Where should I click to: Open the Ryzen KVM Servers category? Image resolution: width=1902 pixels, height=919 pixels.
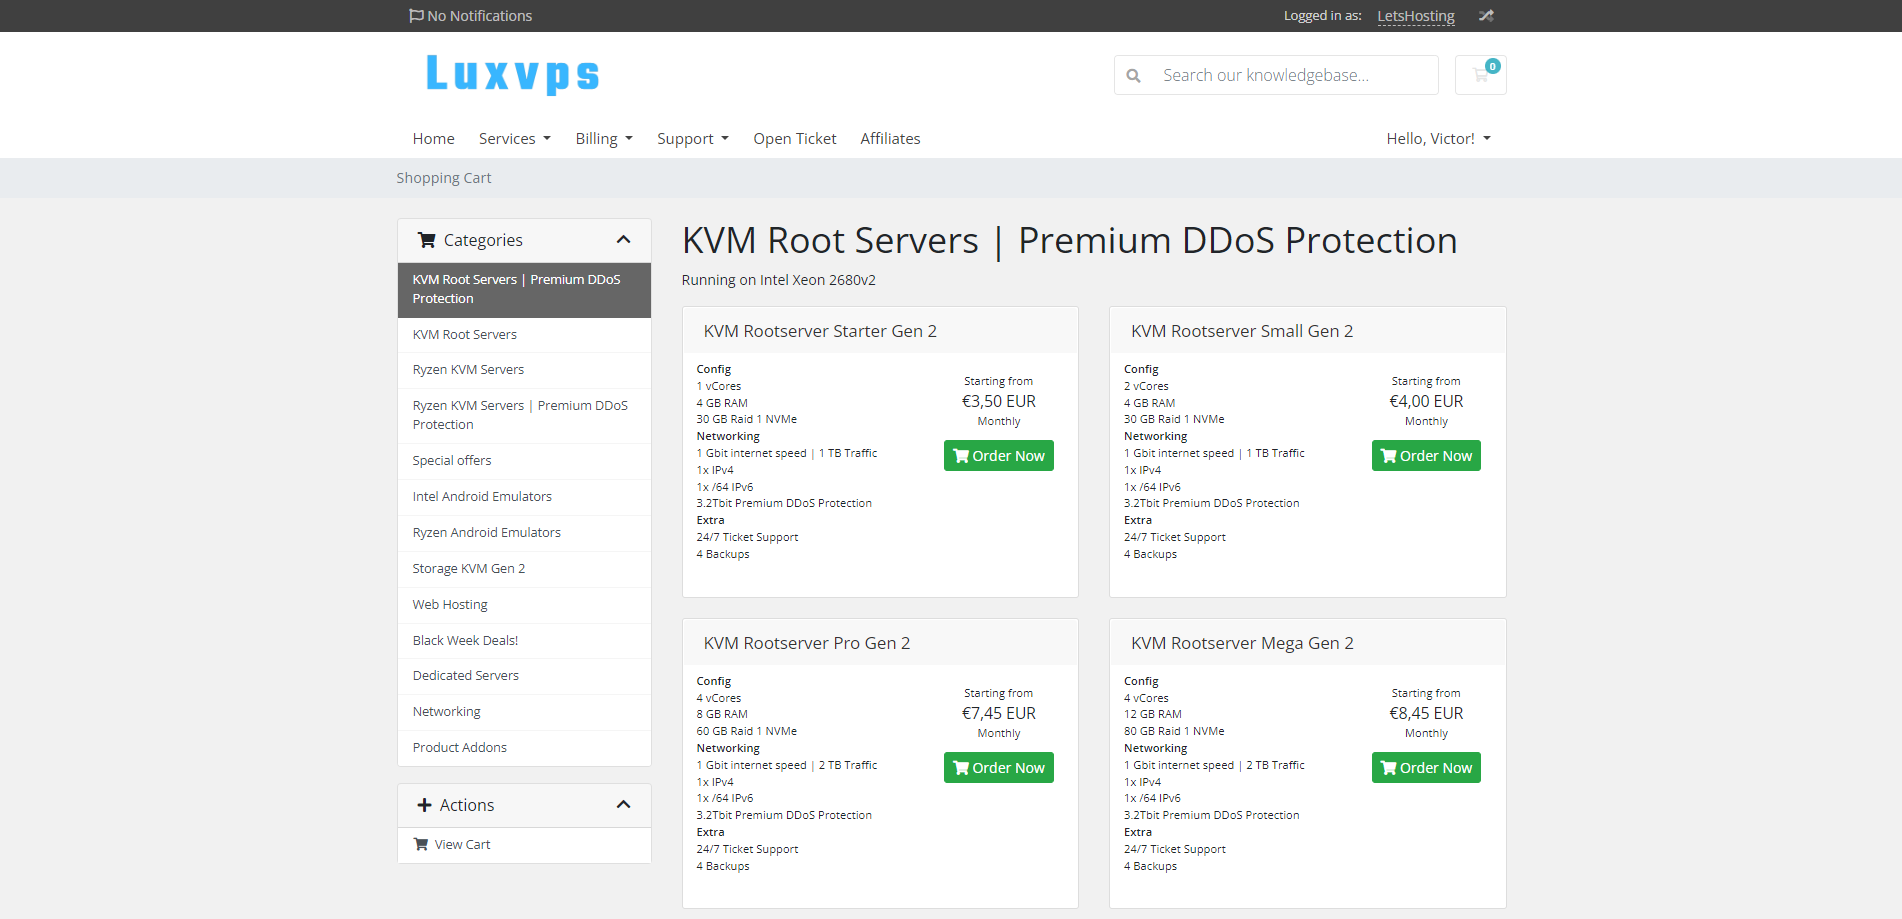524,370
